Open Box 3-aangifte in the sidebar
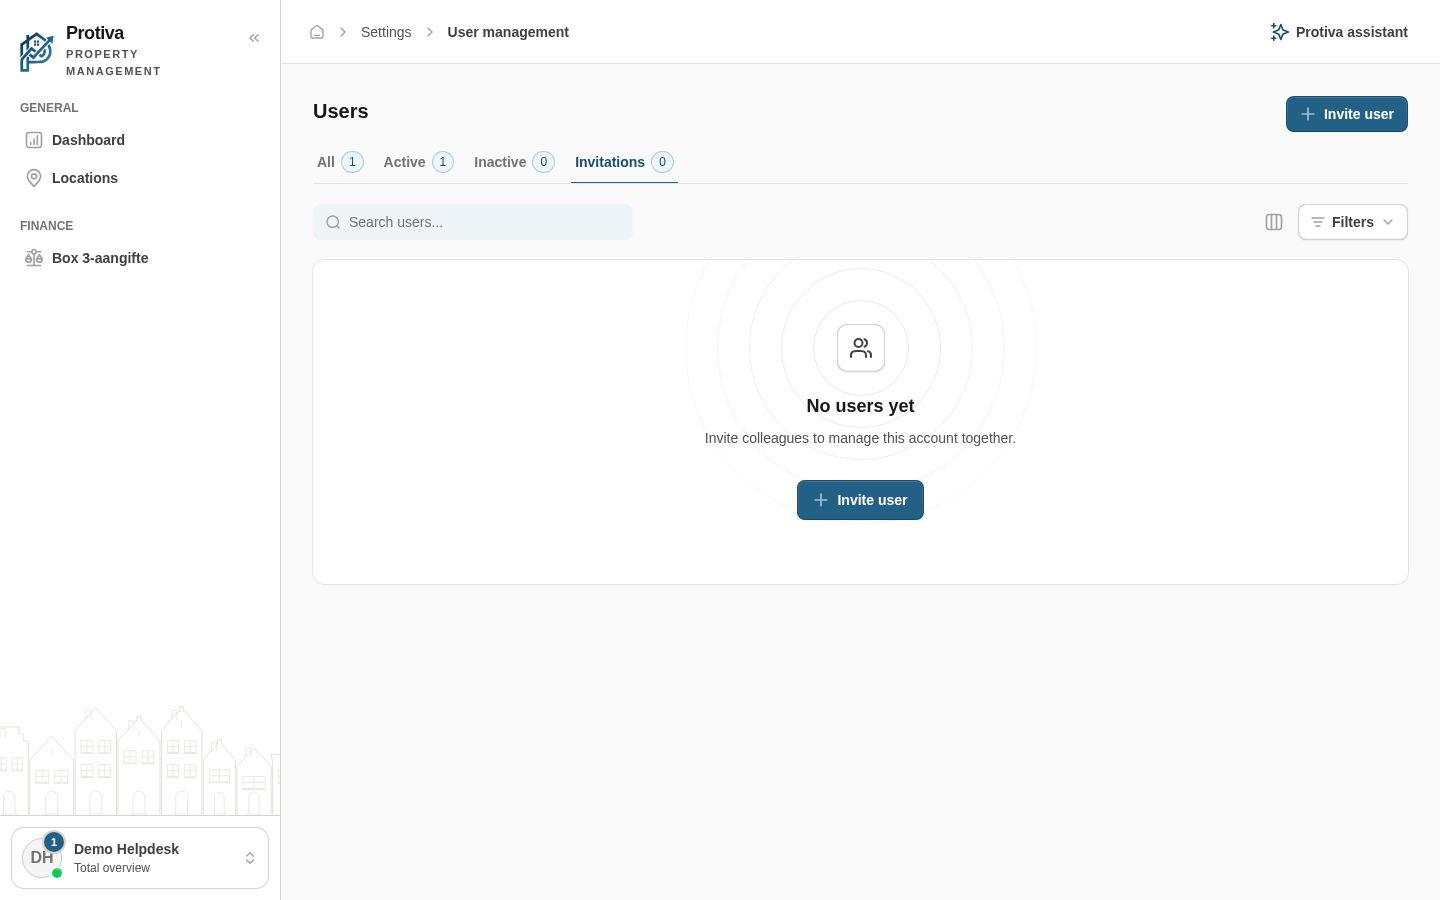Screen dimensions: 1440x900 (140, 258)
